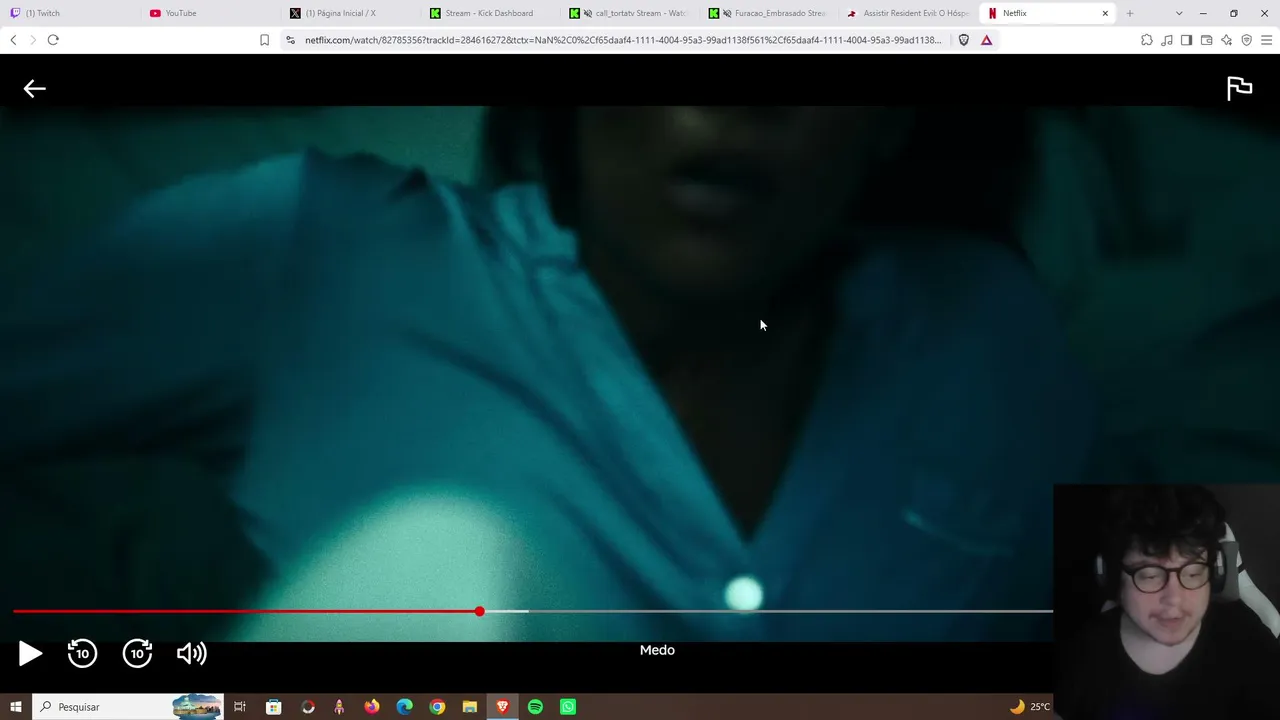This screenshot has width=1280, height=720.
Task: Launch Google Chrome from taskbar
Action: click(437, 707)
